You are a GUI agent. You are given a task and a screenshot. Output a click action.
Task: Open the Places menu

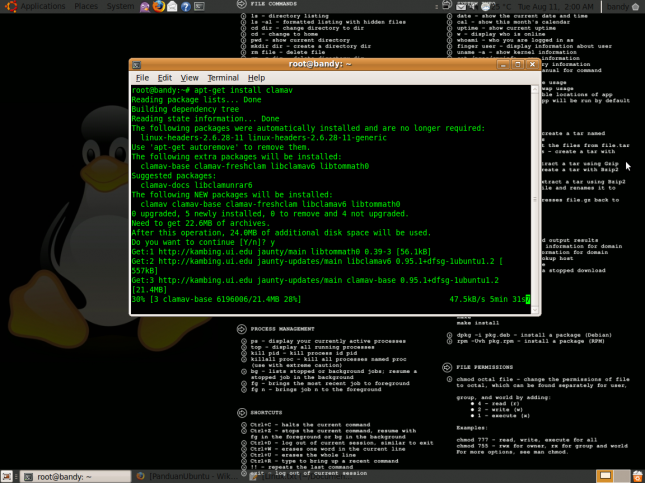point(86,7)
